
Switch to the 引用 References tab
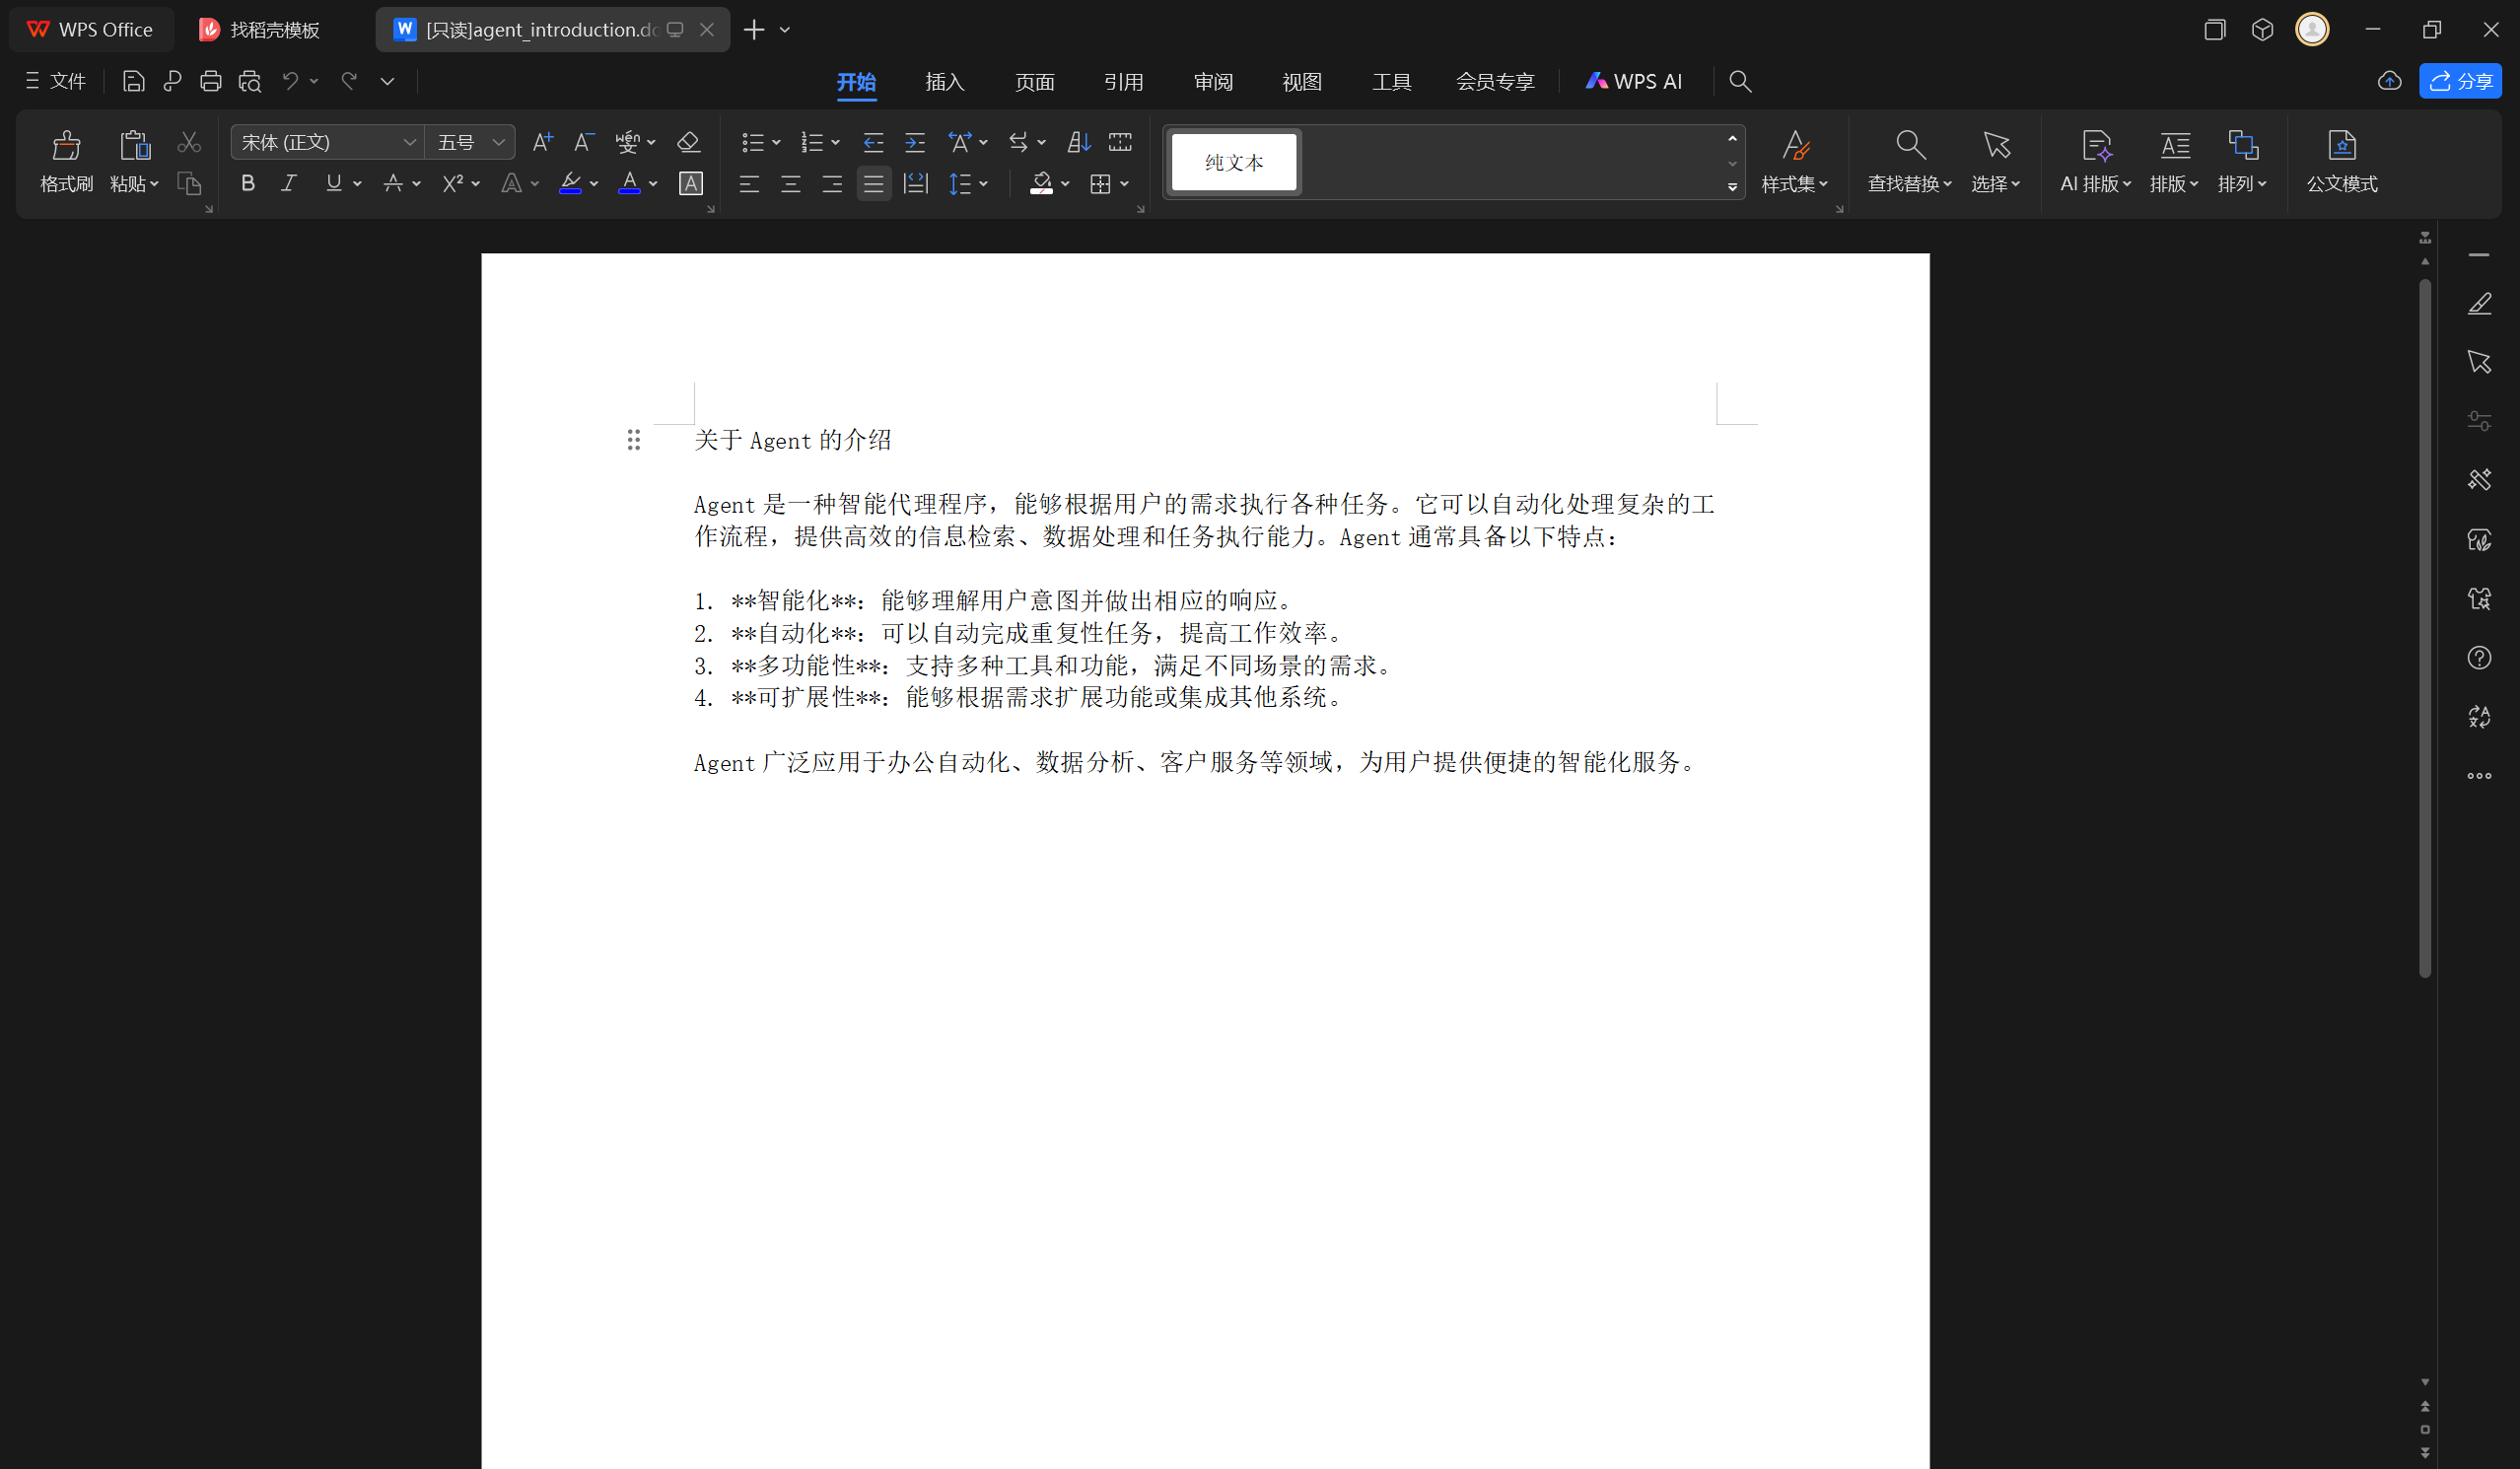[1124, 81]
